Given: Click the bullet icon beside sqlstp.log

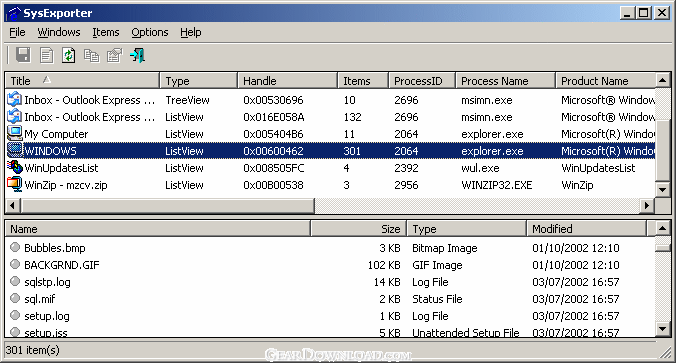Looking at the screenshot, I should tap(15, 281).
